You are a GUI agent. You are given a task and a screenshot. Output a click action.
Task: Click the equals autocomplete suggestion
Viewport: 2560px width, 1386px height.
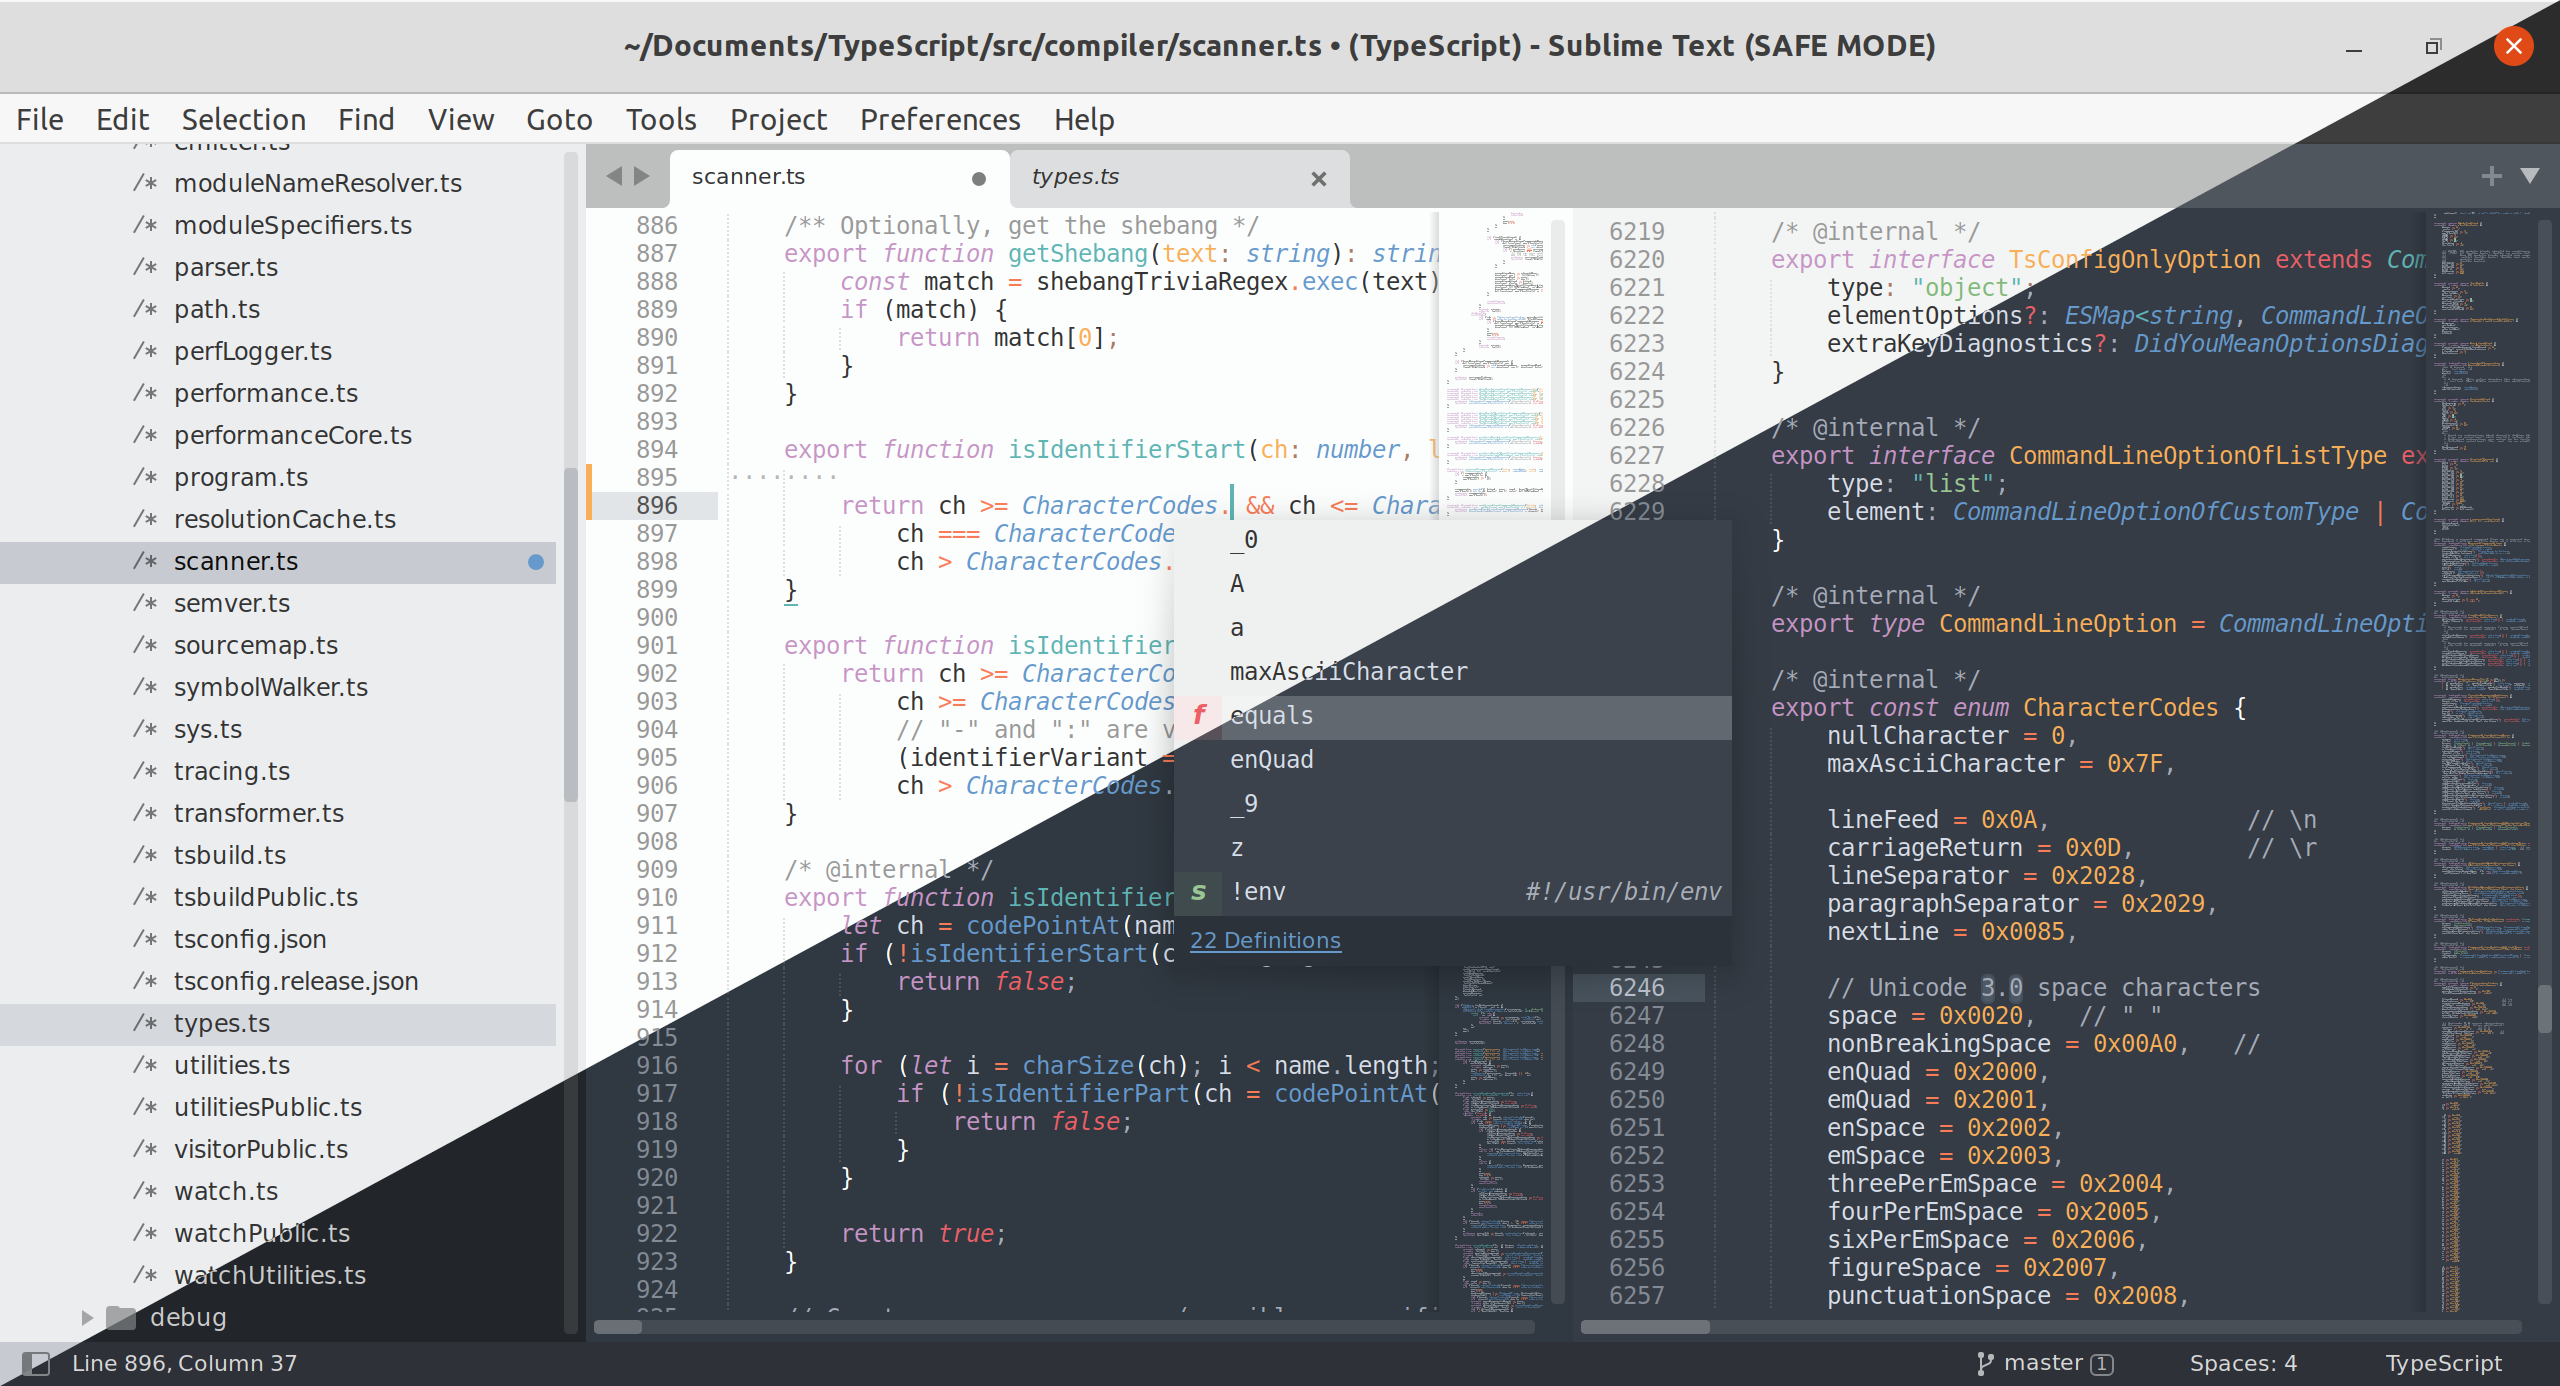pos(1271,715)
